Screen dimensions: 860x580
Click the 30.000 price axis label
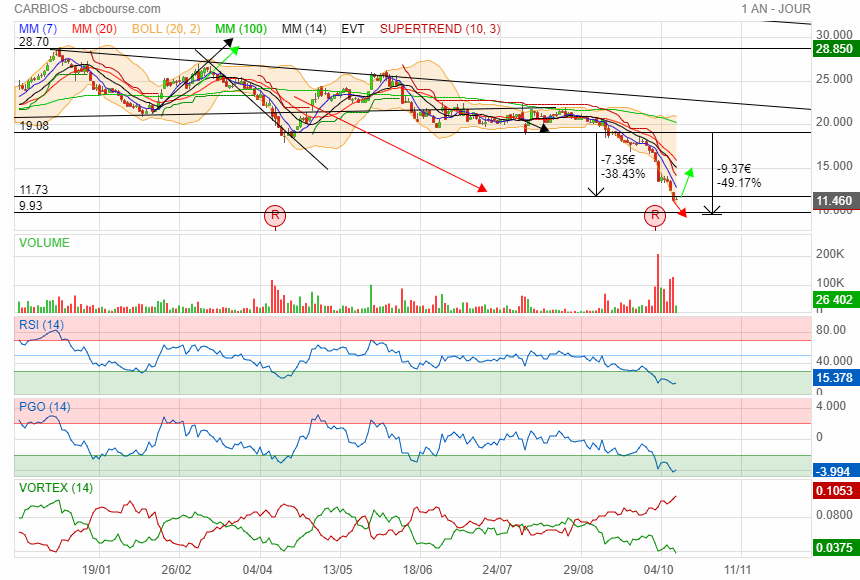tap(834, 35)
